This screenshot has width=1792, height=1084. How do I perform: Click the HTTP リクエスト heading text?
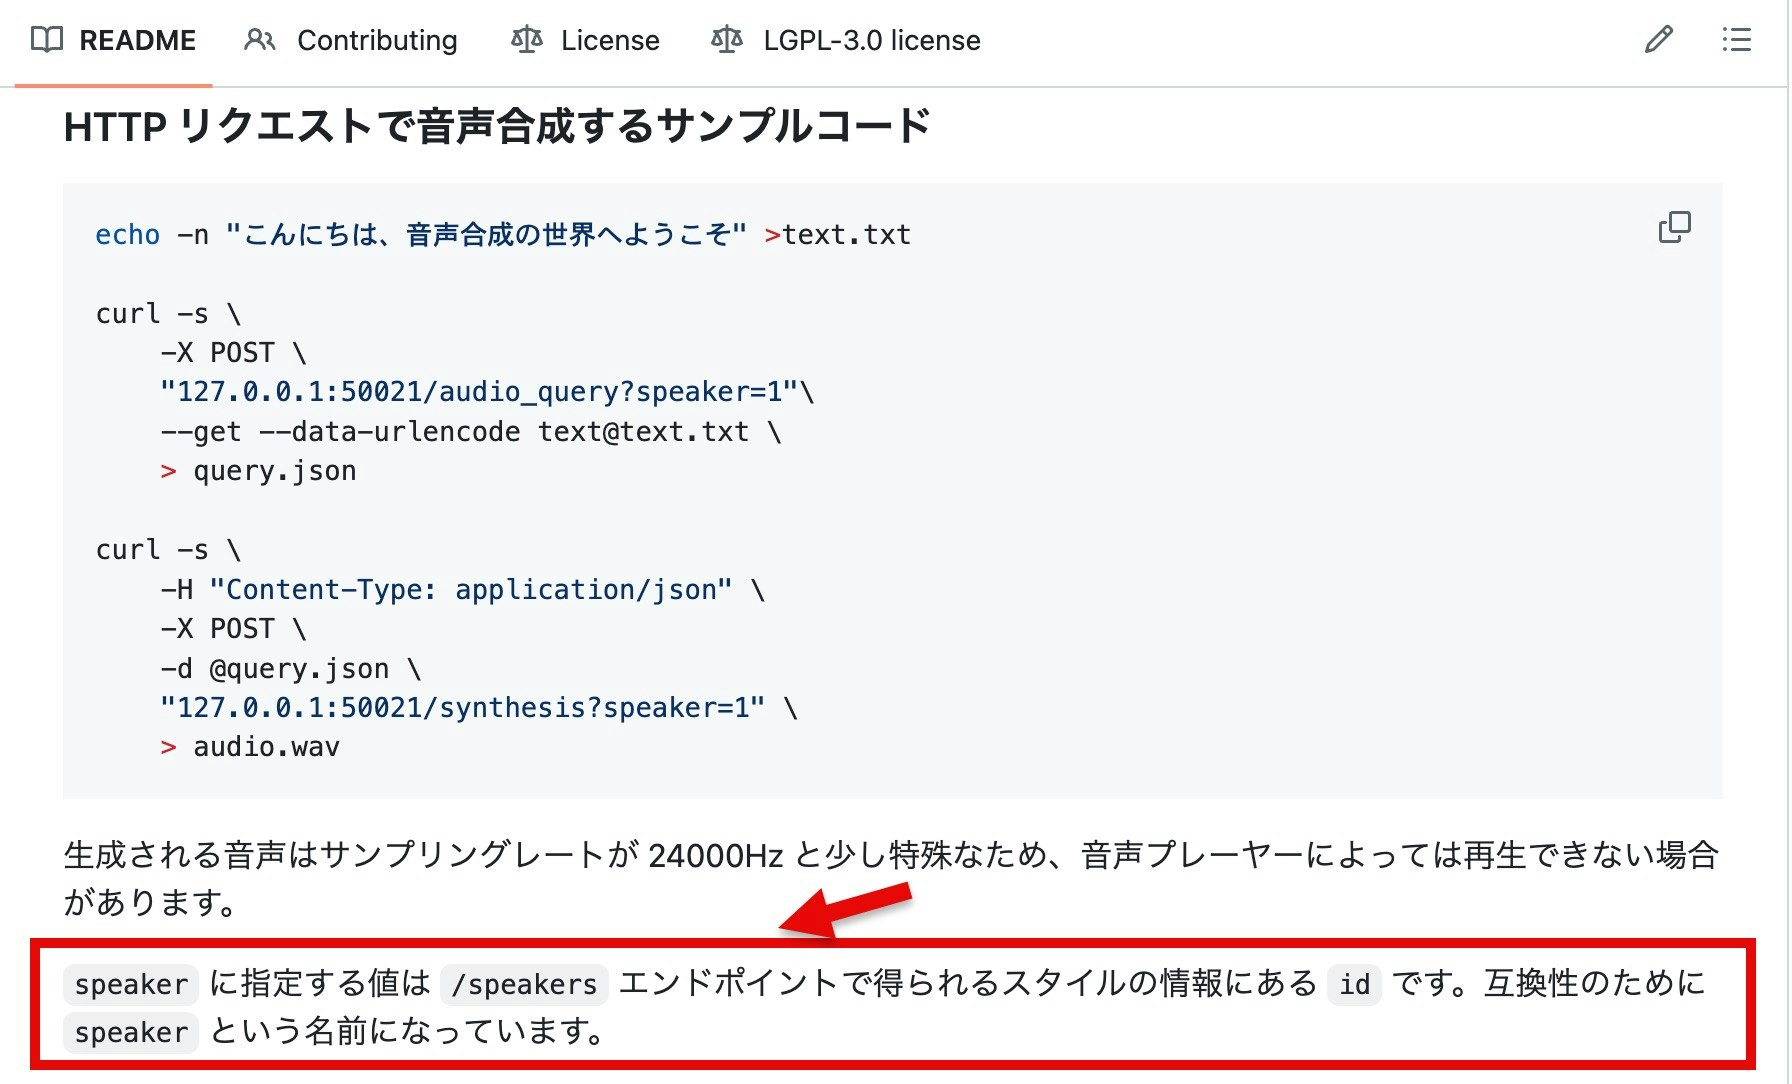pyautogui.click(x=497, y=127)
